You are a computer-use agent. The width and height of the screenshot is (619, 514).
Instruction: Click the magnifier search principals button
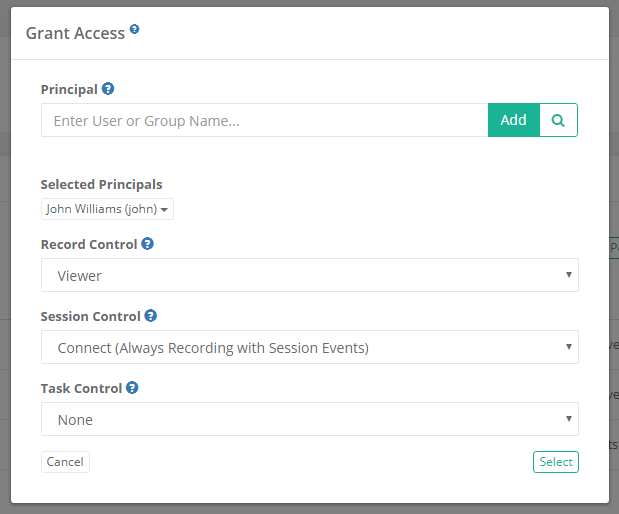pyautogui.click(x=558, y=120)
